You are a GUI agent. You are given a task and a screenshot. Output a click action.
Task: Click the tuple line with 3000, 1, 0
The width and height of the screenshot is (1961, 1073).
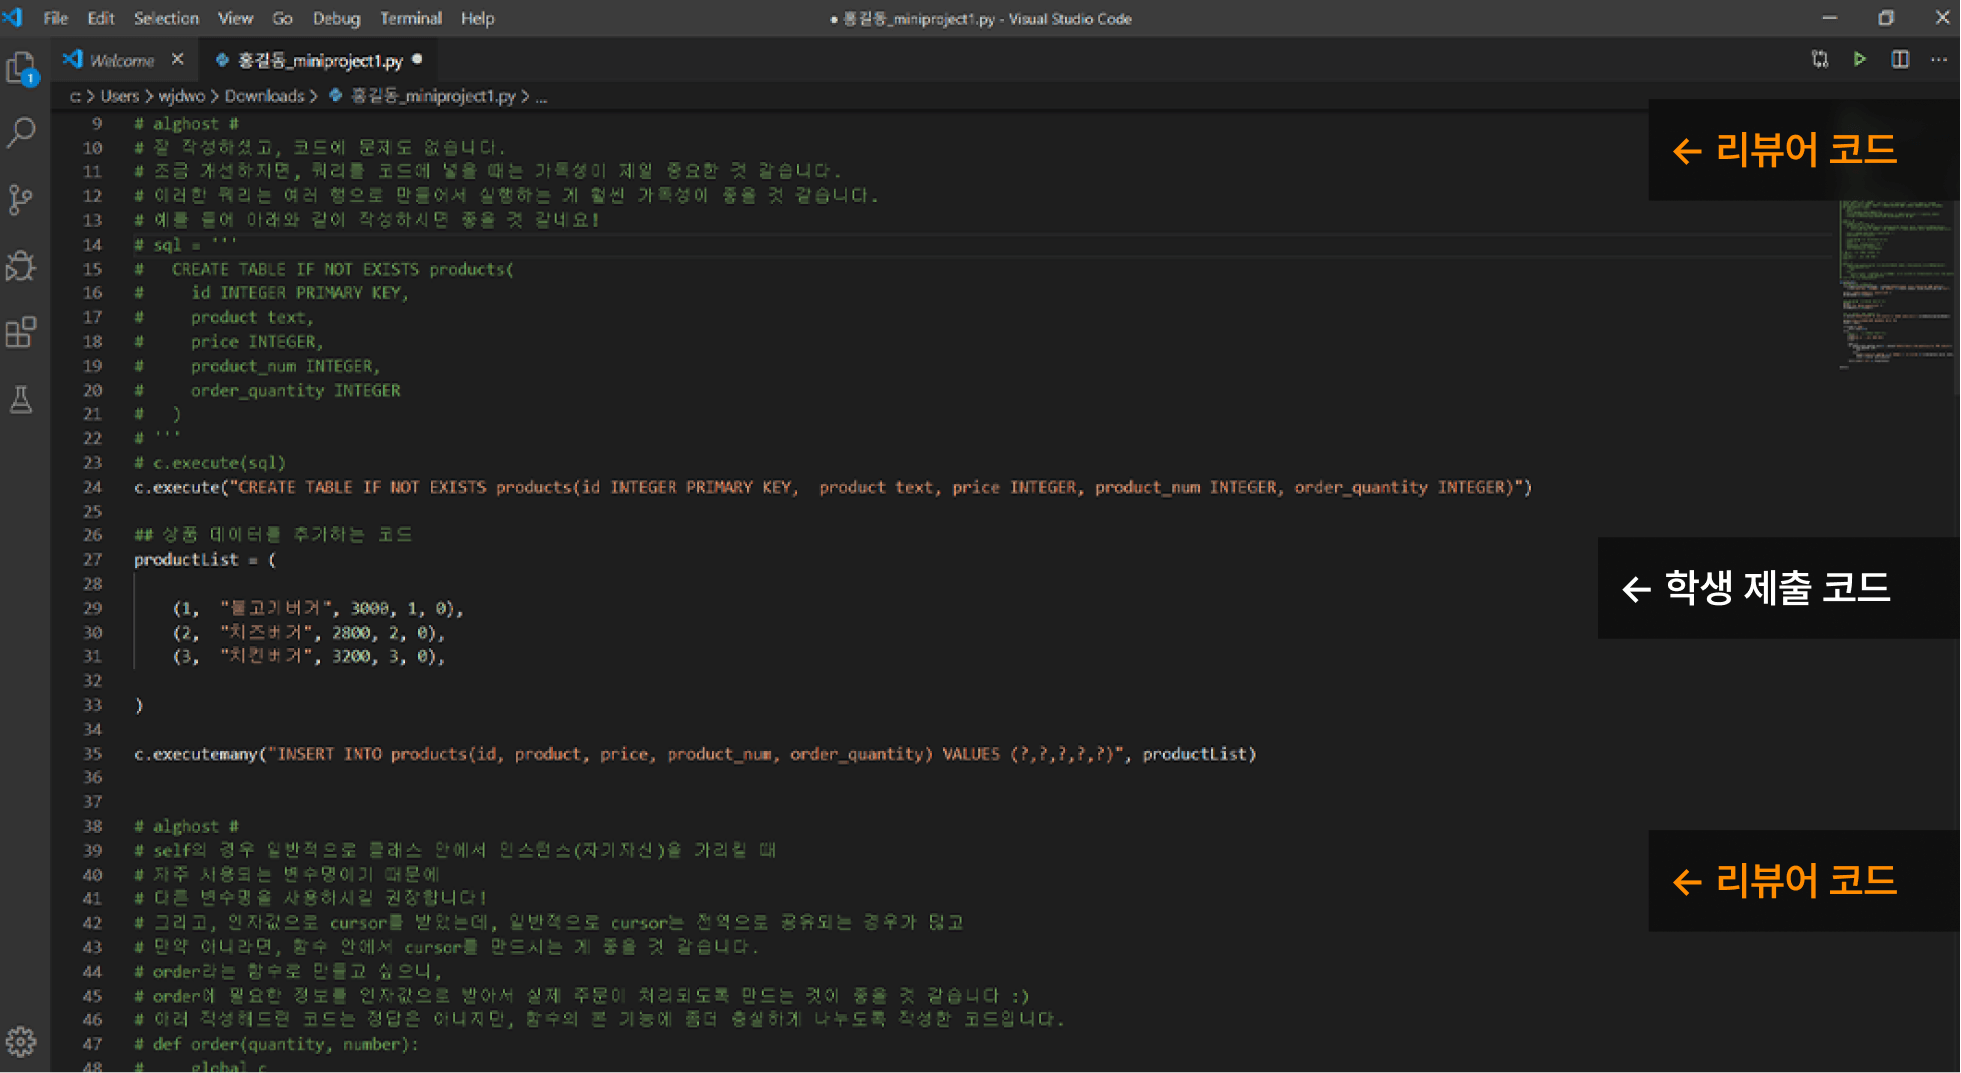click(x=318, y=608)
